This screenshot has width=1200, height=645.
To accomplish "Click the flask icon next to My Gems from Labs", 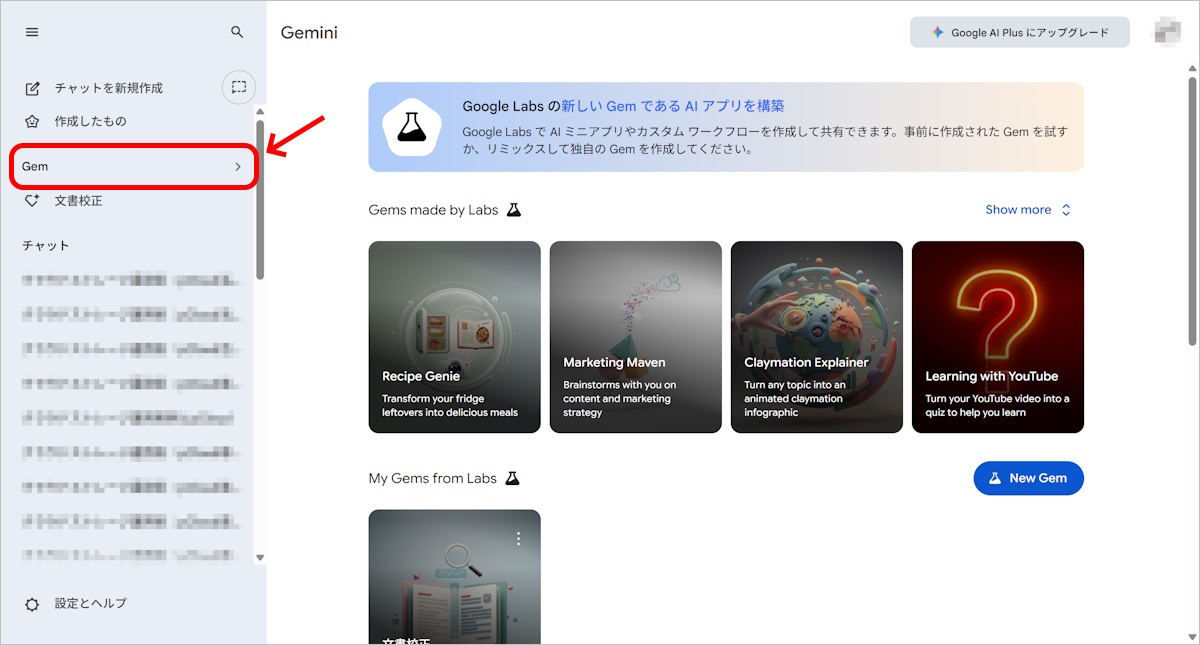I will 513,477.
